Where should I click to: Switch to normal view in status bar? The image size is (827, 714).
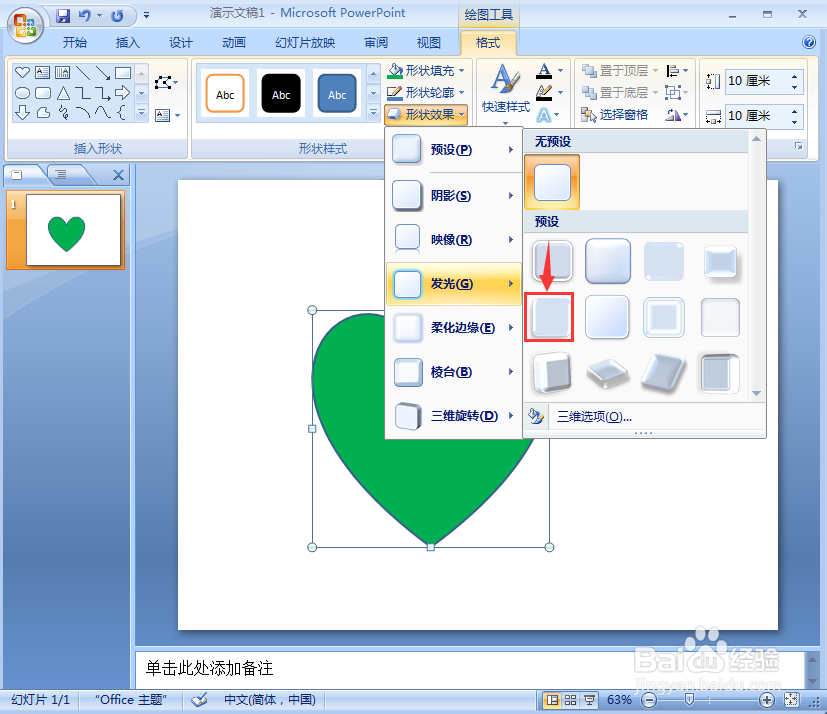[x=552, y=700]
